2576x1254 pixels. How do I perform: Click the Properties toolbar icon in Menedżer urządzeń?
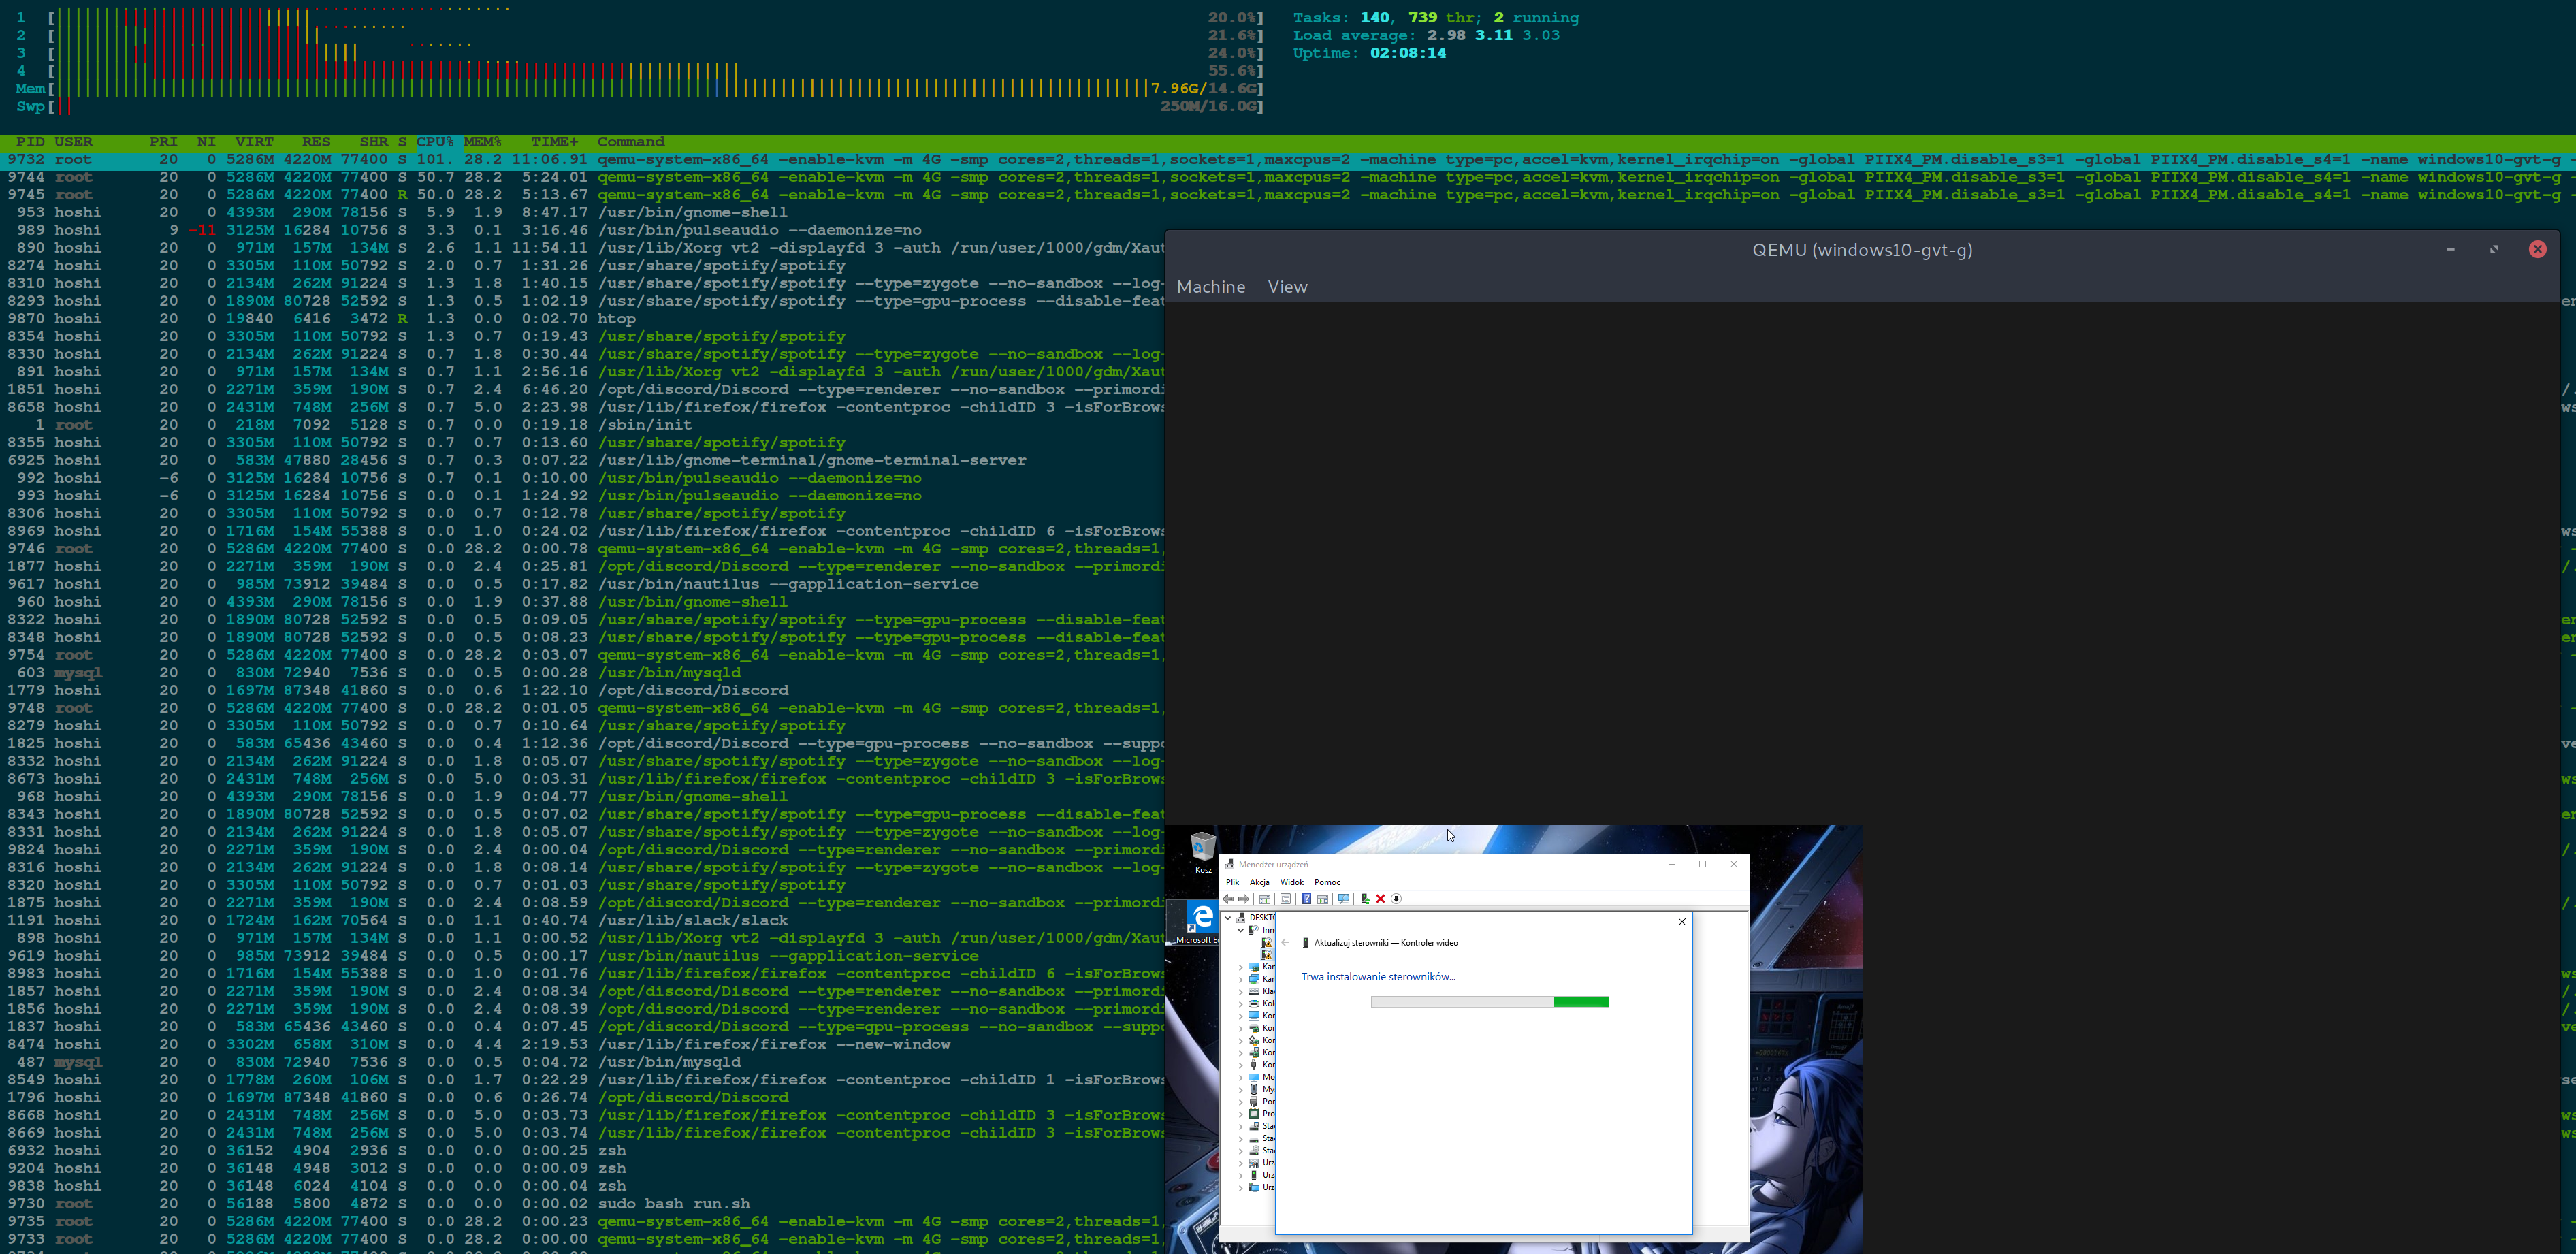click(1286, 899)
